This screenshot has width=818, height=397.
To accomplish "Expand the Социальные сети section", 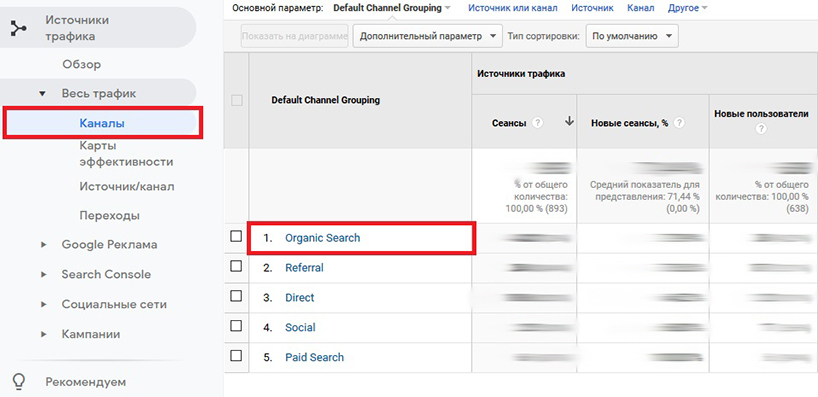I will (x=43, y=304).
